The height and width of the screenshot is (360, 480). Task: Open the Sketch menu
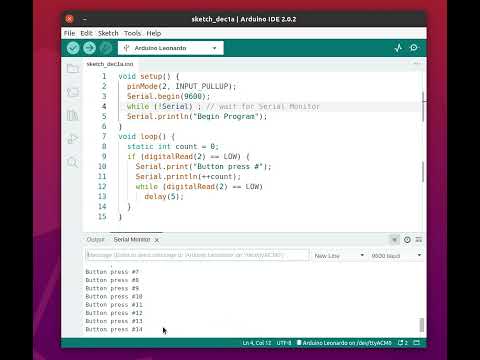click(108, 33)
